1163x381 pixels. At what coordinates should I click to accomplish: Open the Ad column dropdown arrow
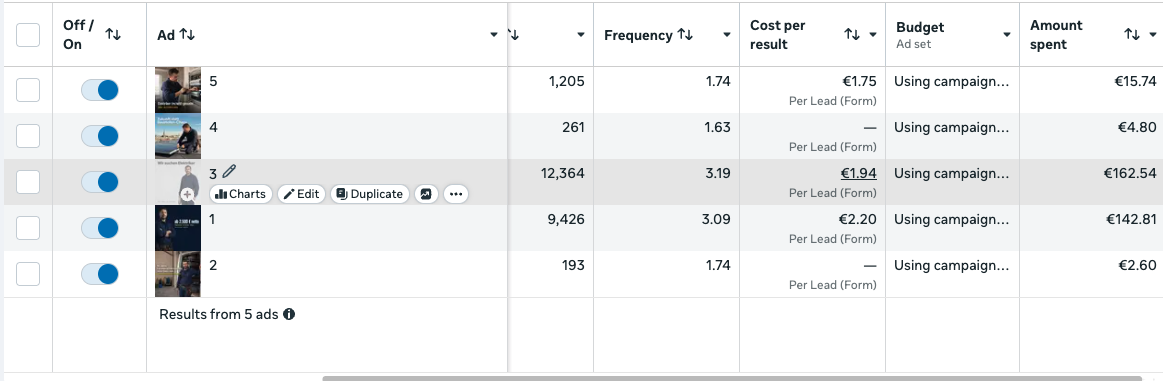tap(494, 35)
